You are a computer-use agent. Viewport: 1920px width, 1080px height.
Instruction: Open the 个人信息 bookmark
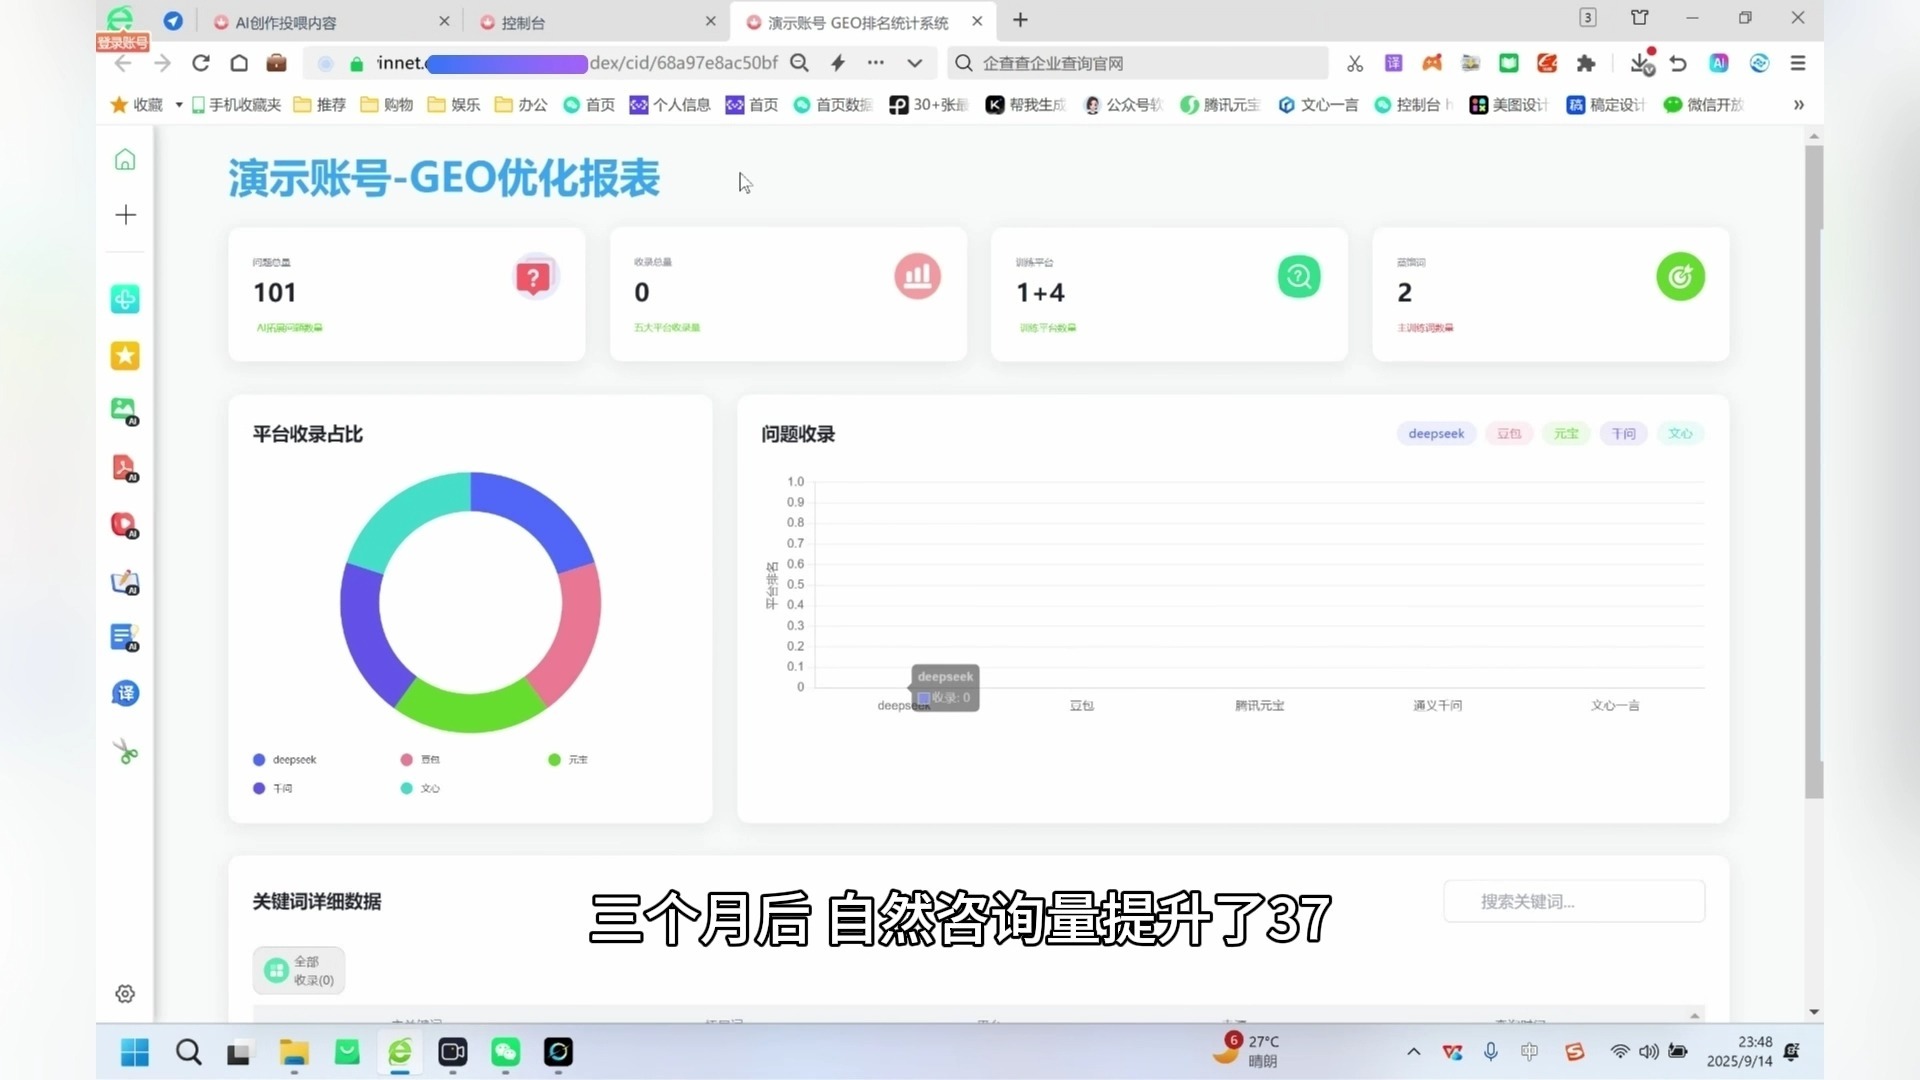pyautogui.click(x=670, y=105)
